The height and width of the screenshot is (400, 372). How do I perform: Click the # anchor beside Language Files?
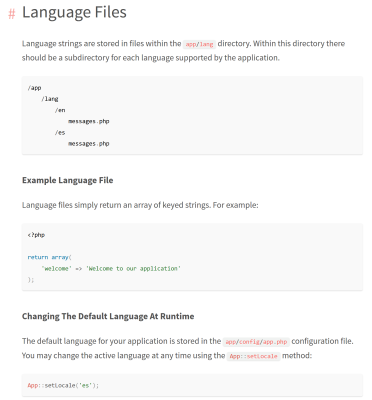pyautogui.click(x=12, y=14)
